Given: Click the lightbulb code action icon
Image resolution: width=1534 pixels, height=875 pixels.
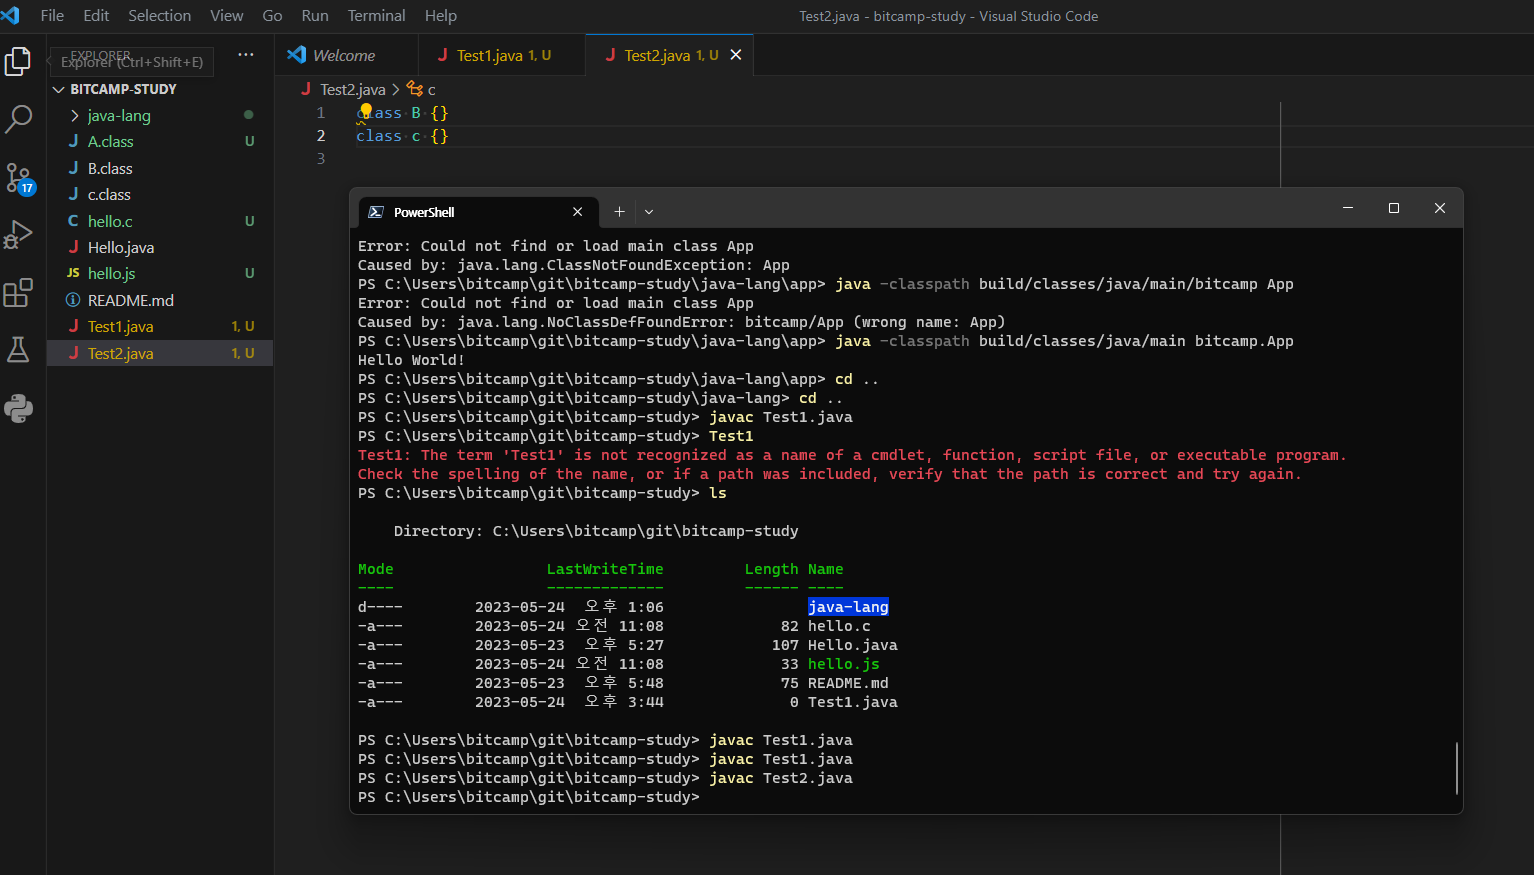Looking at the screenshot, I should click(x=366, y=111).
